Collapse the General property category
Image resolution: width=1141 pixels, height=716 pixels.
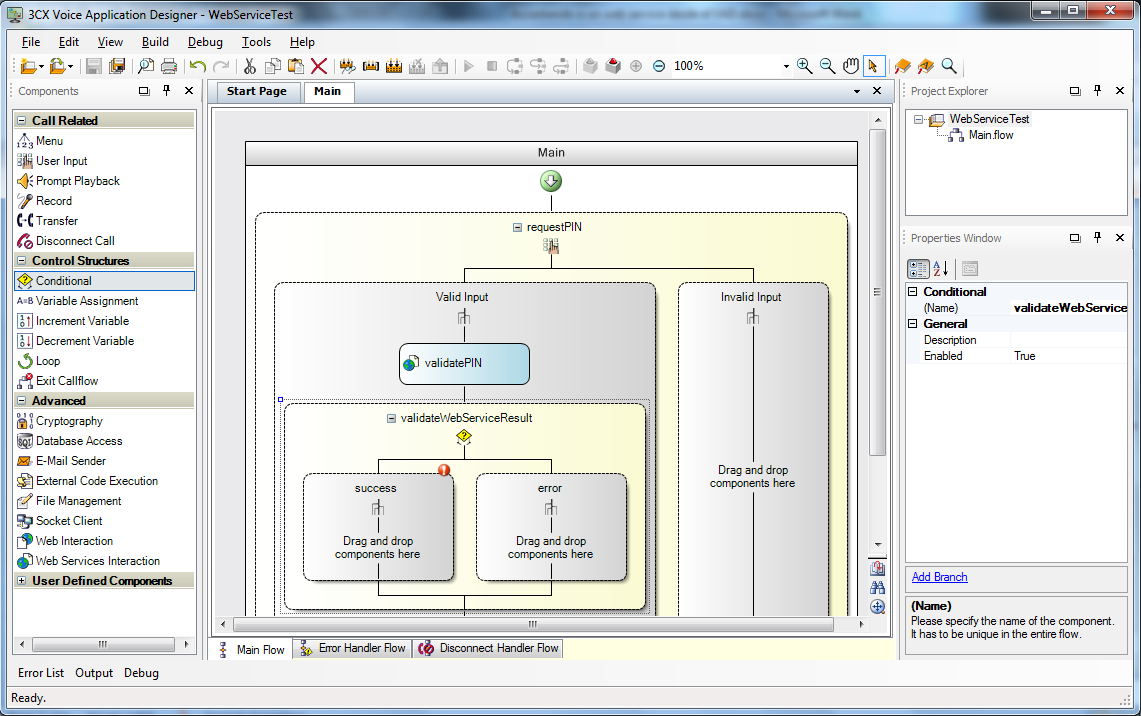pos(913,324)
